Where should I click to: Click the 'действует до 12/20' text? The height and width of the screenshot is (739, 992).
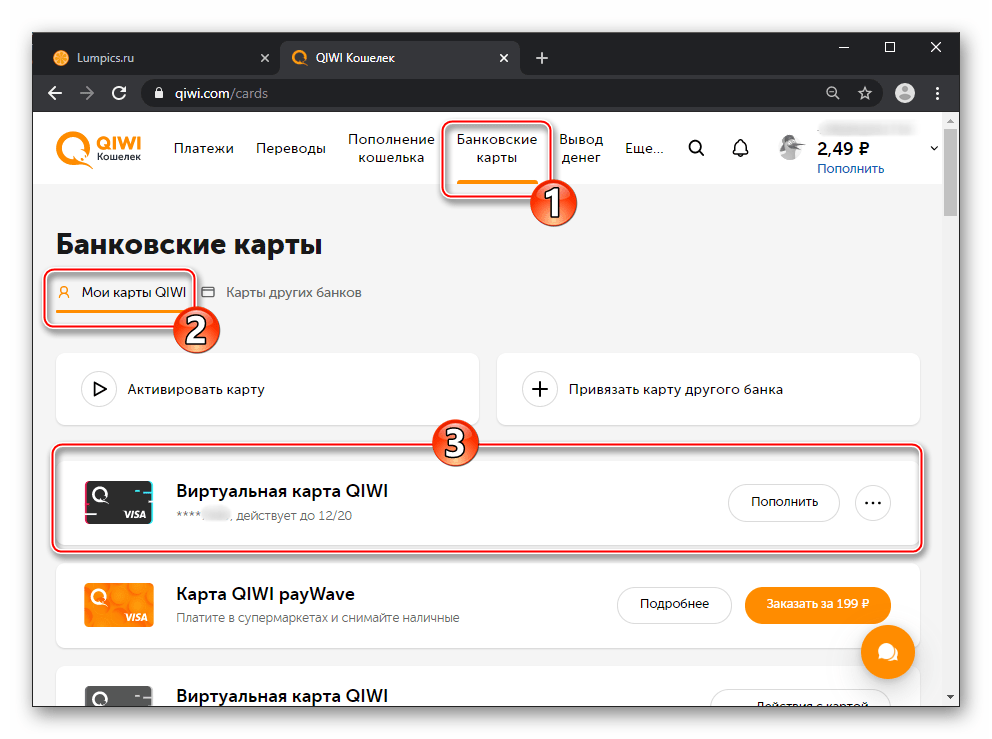294,516
